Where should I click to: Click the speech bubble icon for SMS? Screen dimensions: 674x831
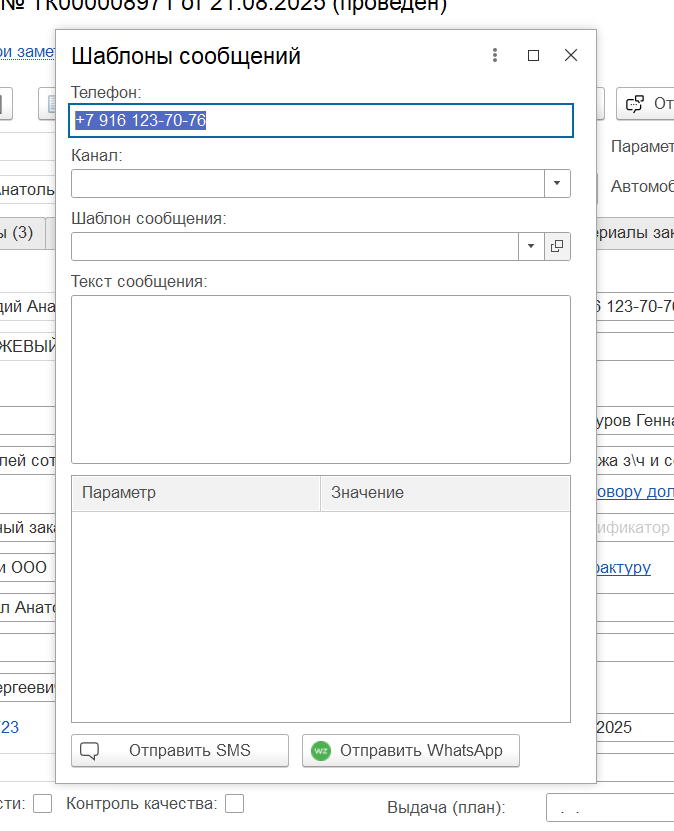click(90, 751)
